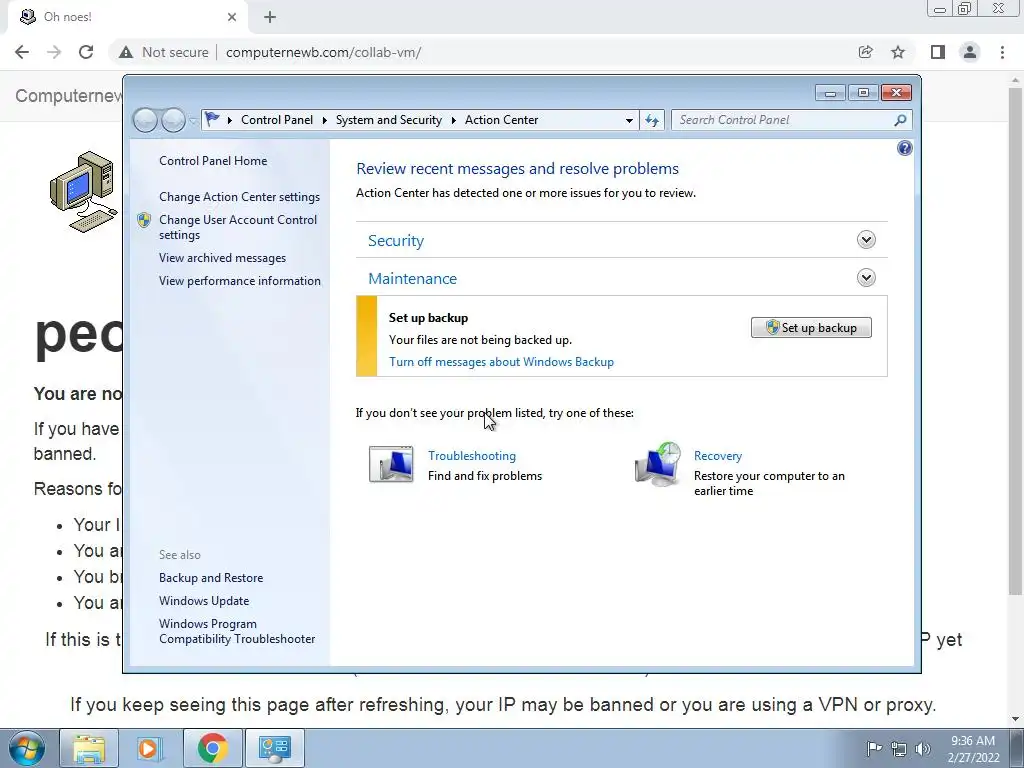Open Windows Update link
The image size is (1024, 768).
pos(204,601)
